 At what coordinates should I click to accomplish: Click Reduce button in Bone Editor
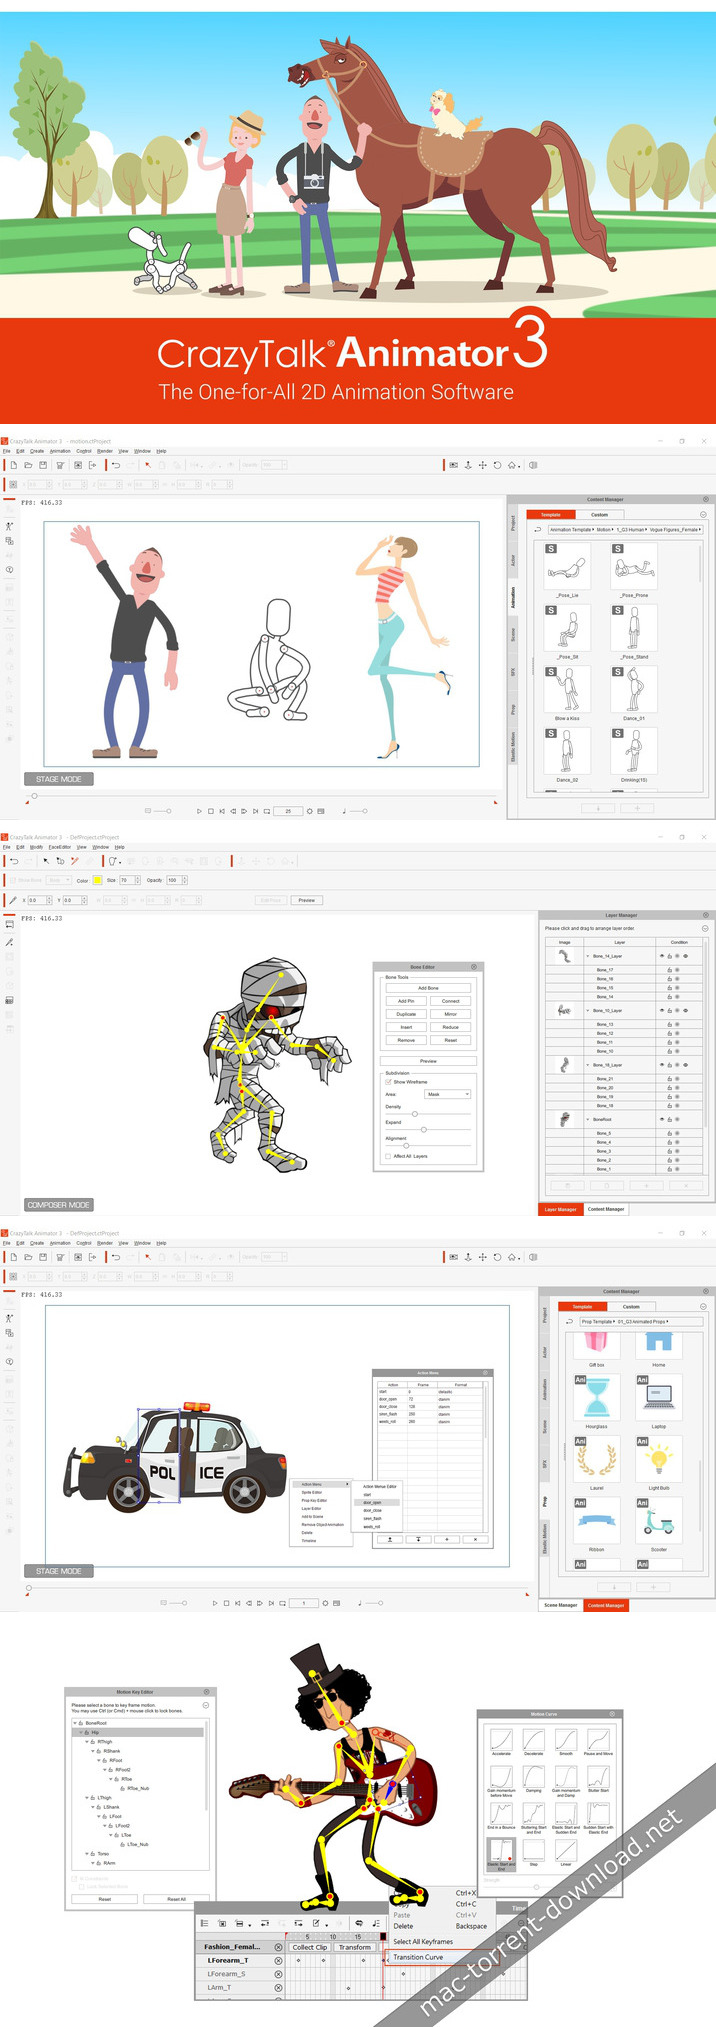(451, 1027)
